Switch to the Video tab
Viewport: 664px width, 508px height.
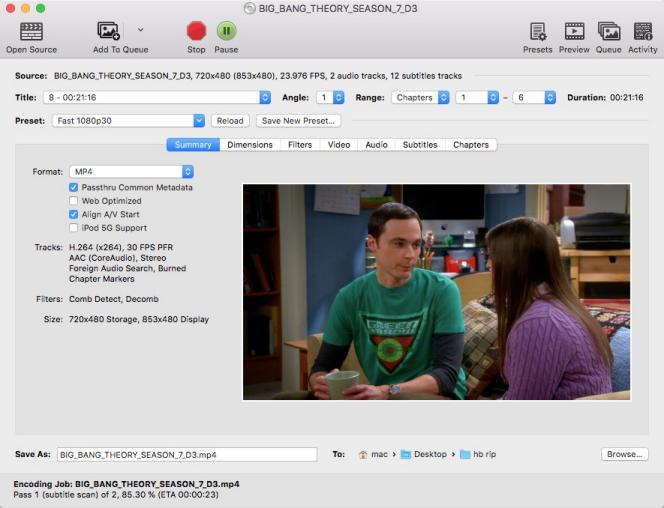tap(339, 145)
